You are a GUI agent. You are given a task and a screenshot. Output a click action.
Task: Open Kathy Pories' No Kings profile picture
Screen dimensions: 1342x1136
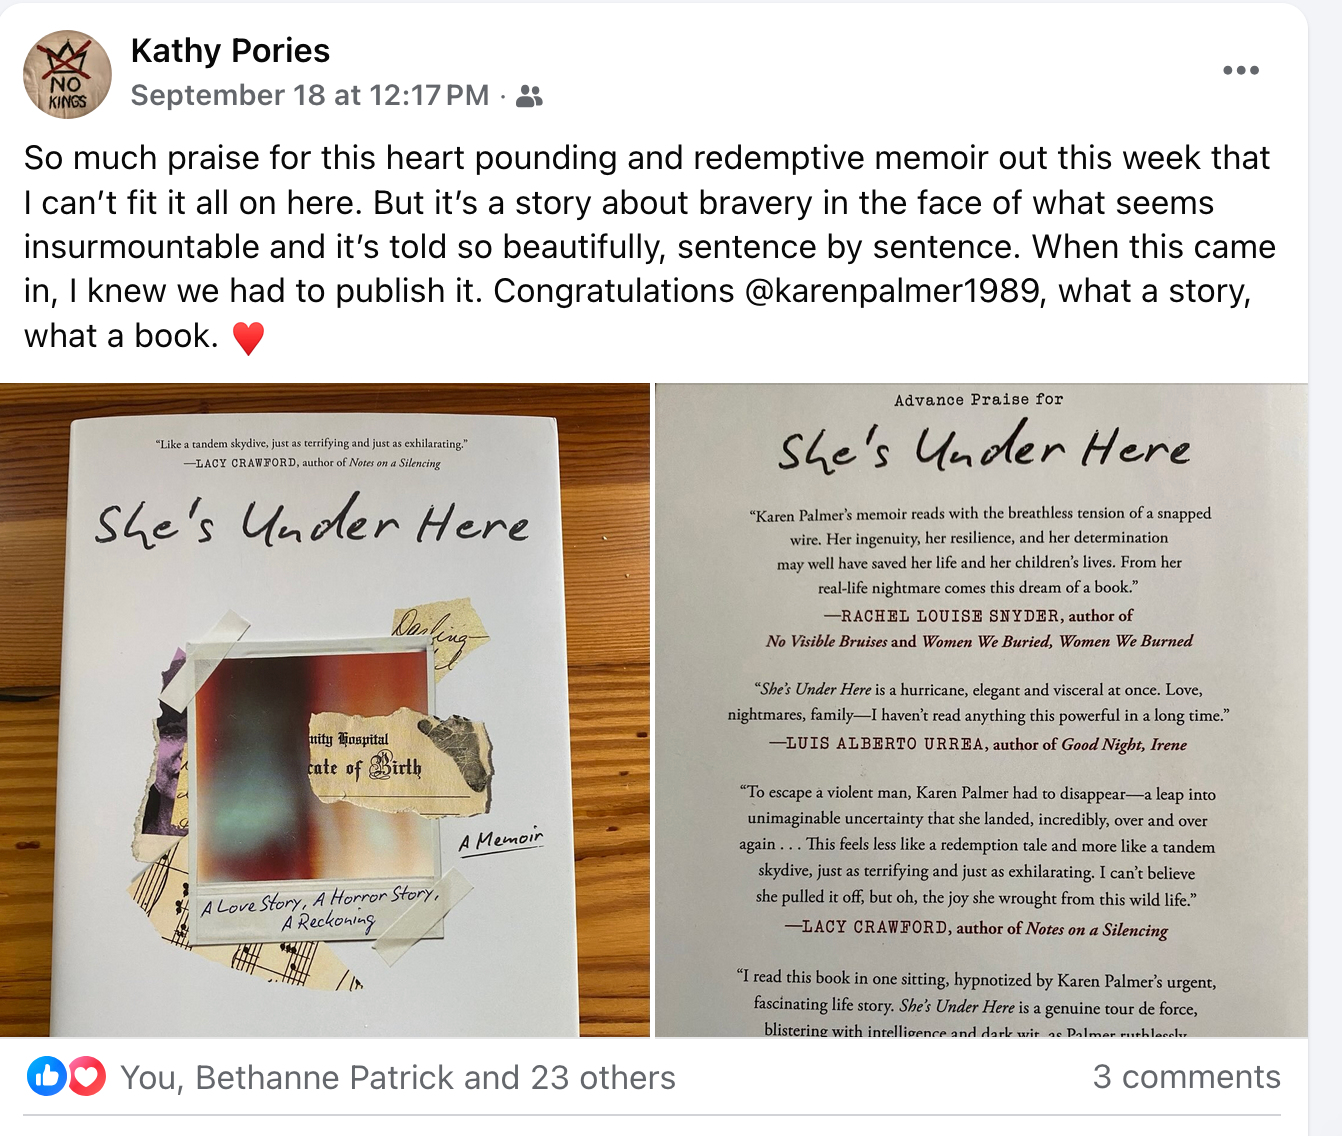(67, 75)
